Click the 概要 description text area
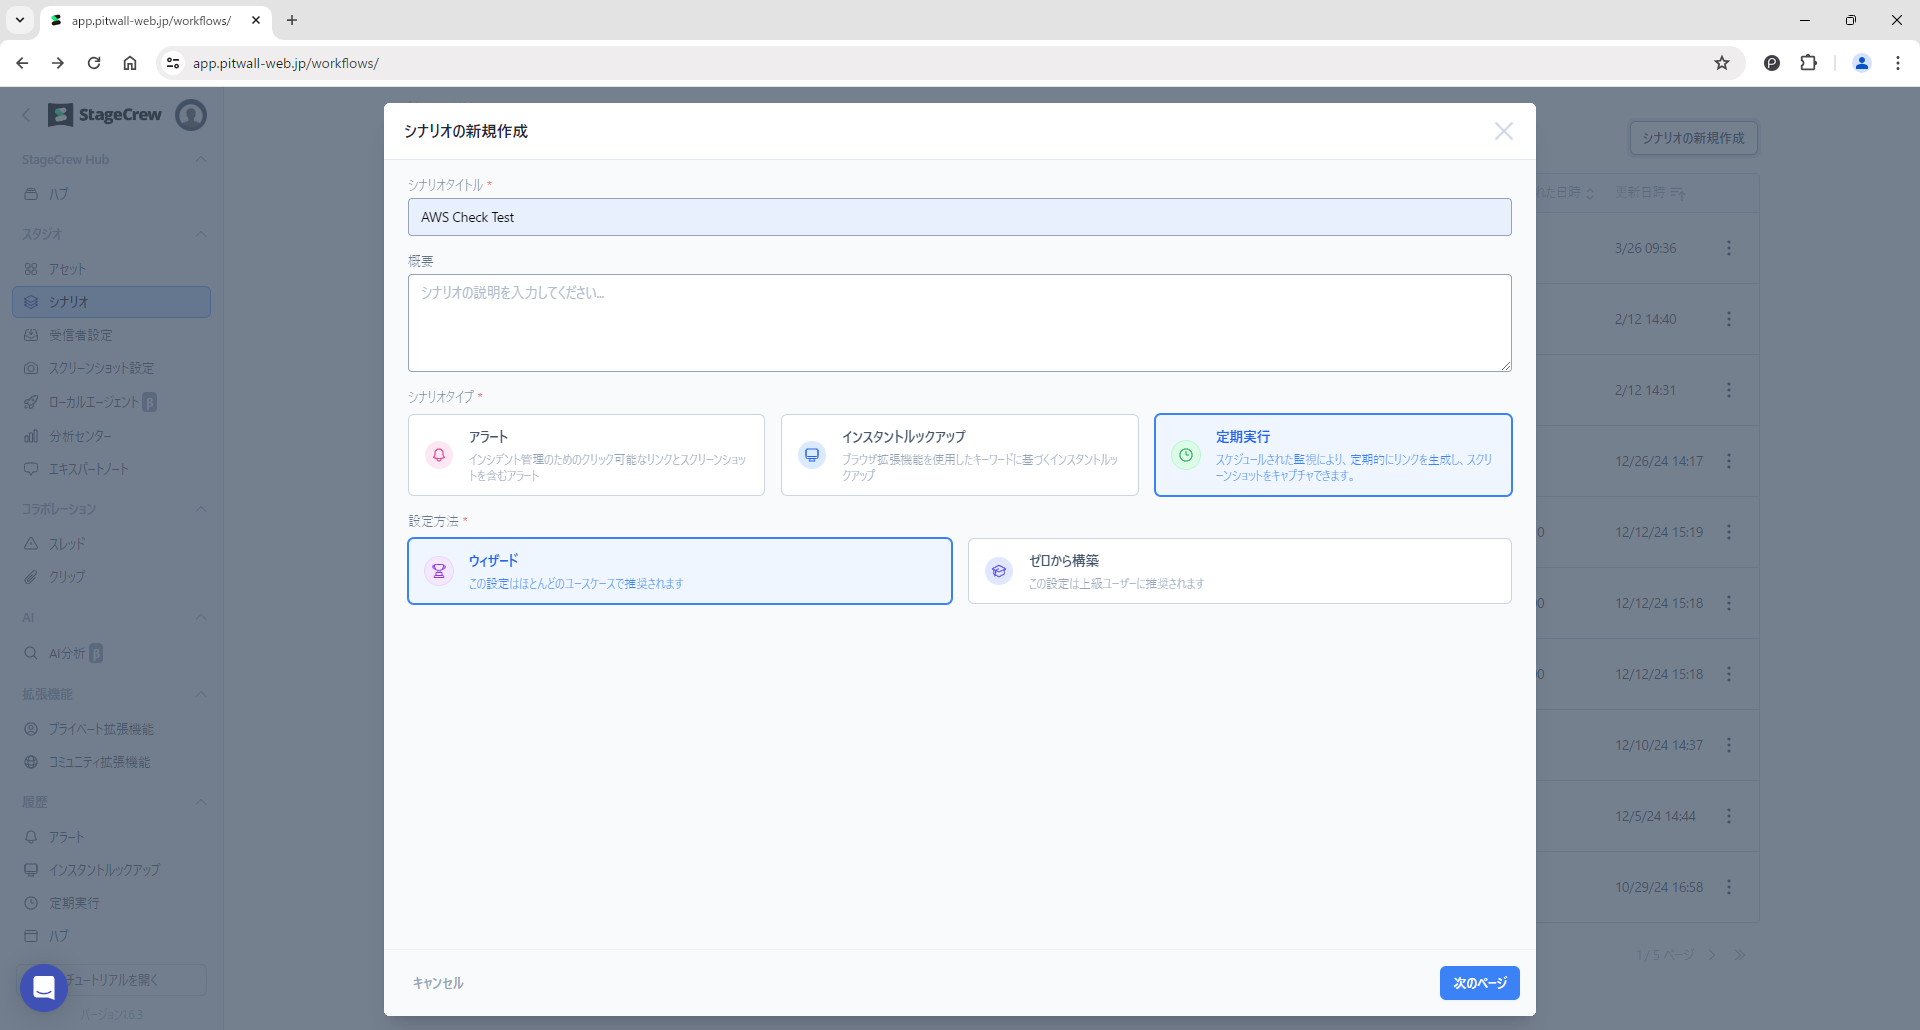Screen dimensions: 1920x1030 tap(959, 323)
